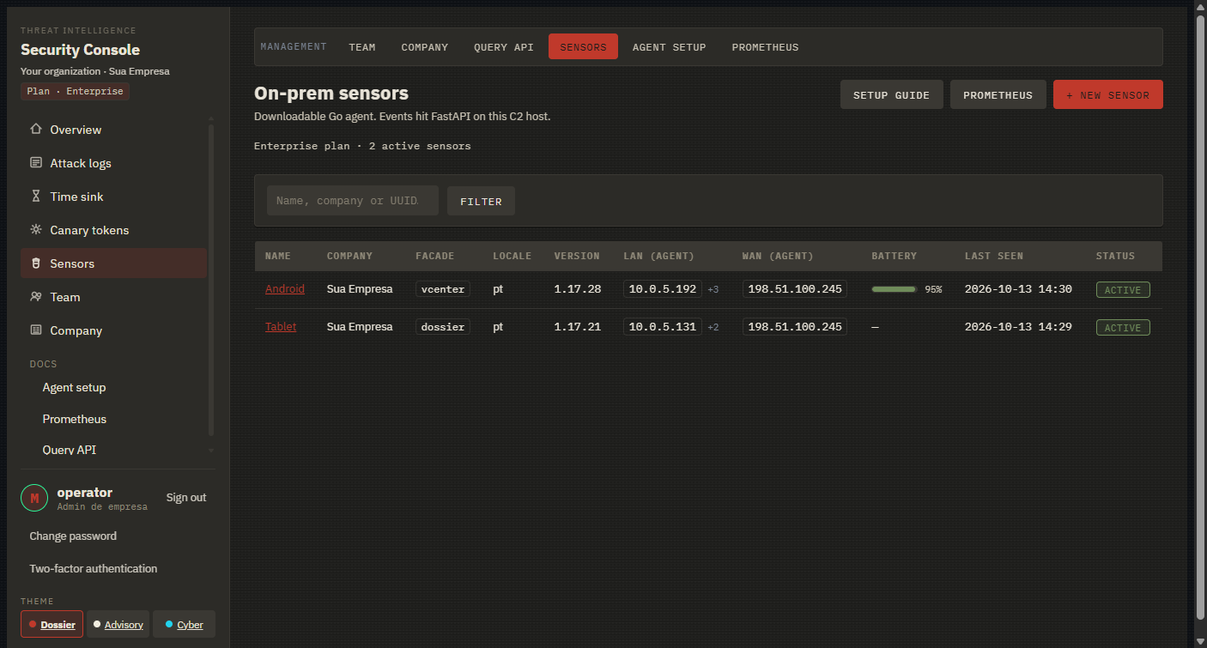Click the Status column header
Screen dimensions: 1207x648
pyautogui.click(x=1115, y=256)
